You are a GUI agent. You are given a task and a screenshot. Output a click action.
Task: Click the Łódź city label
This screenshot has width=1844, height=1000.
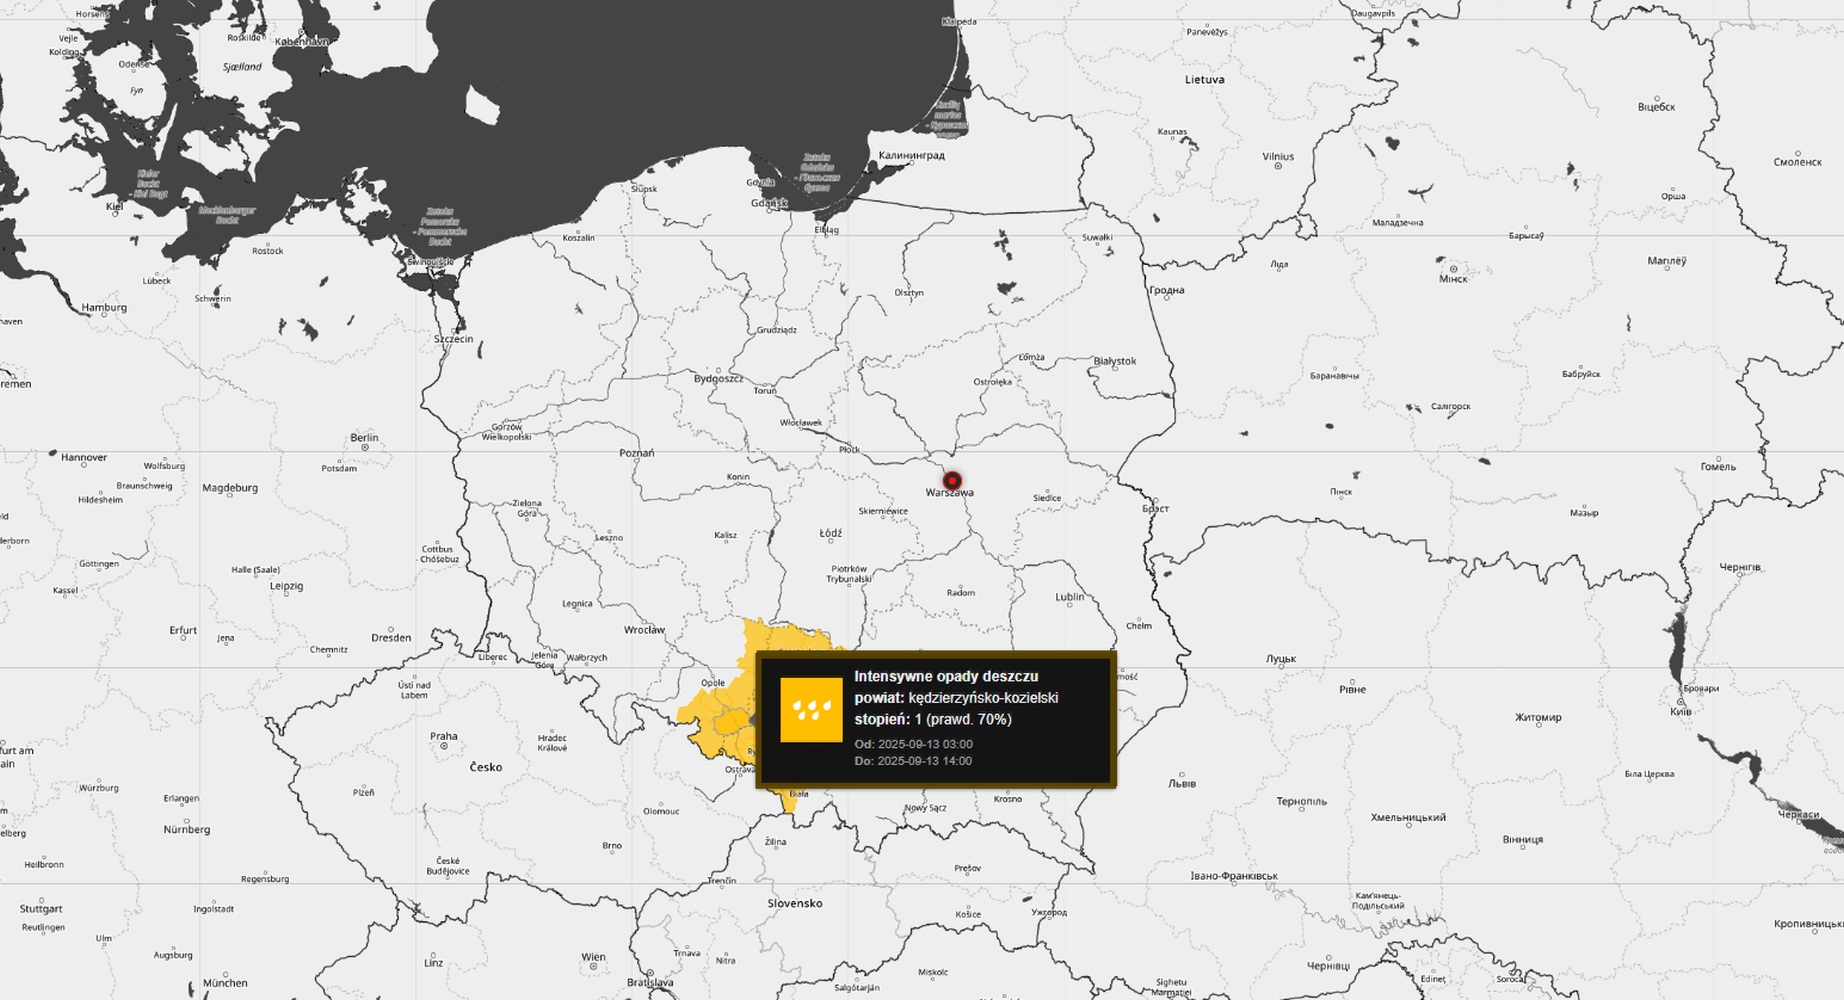point(830,534)
